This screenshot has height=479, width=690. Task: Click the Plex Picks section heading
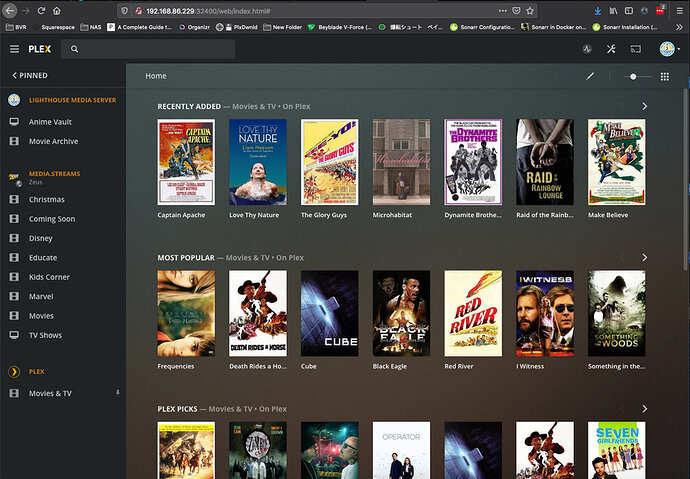pyautogui.click(x=177, y=409)
